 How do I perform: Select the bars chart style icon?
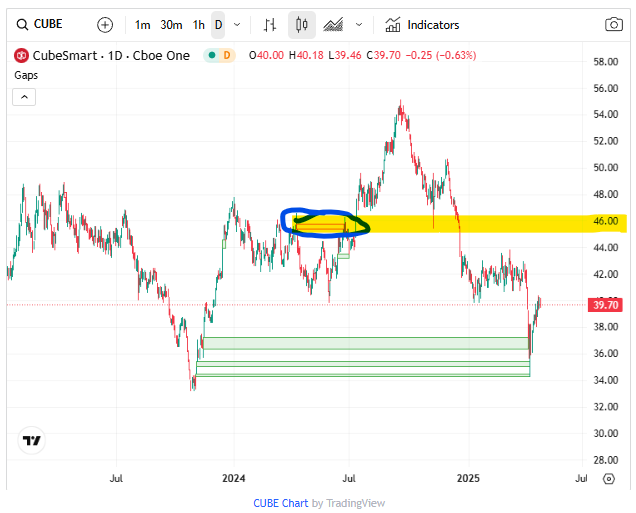[x=270, y=25]
